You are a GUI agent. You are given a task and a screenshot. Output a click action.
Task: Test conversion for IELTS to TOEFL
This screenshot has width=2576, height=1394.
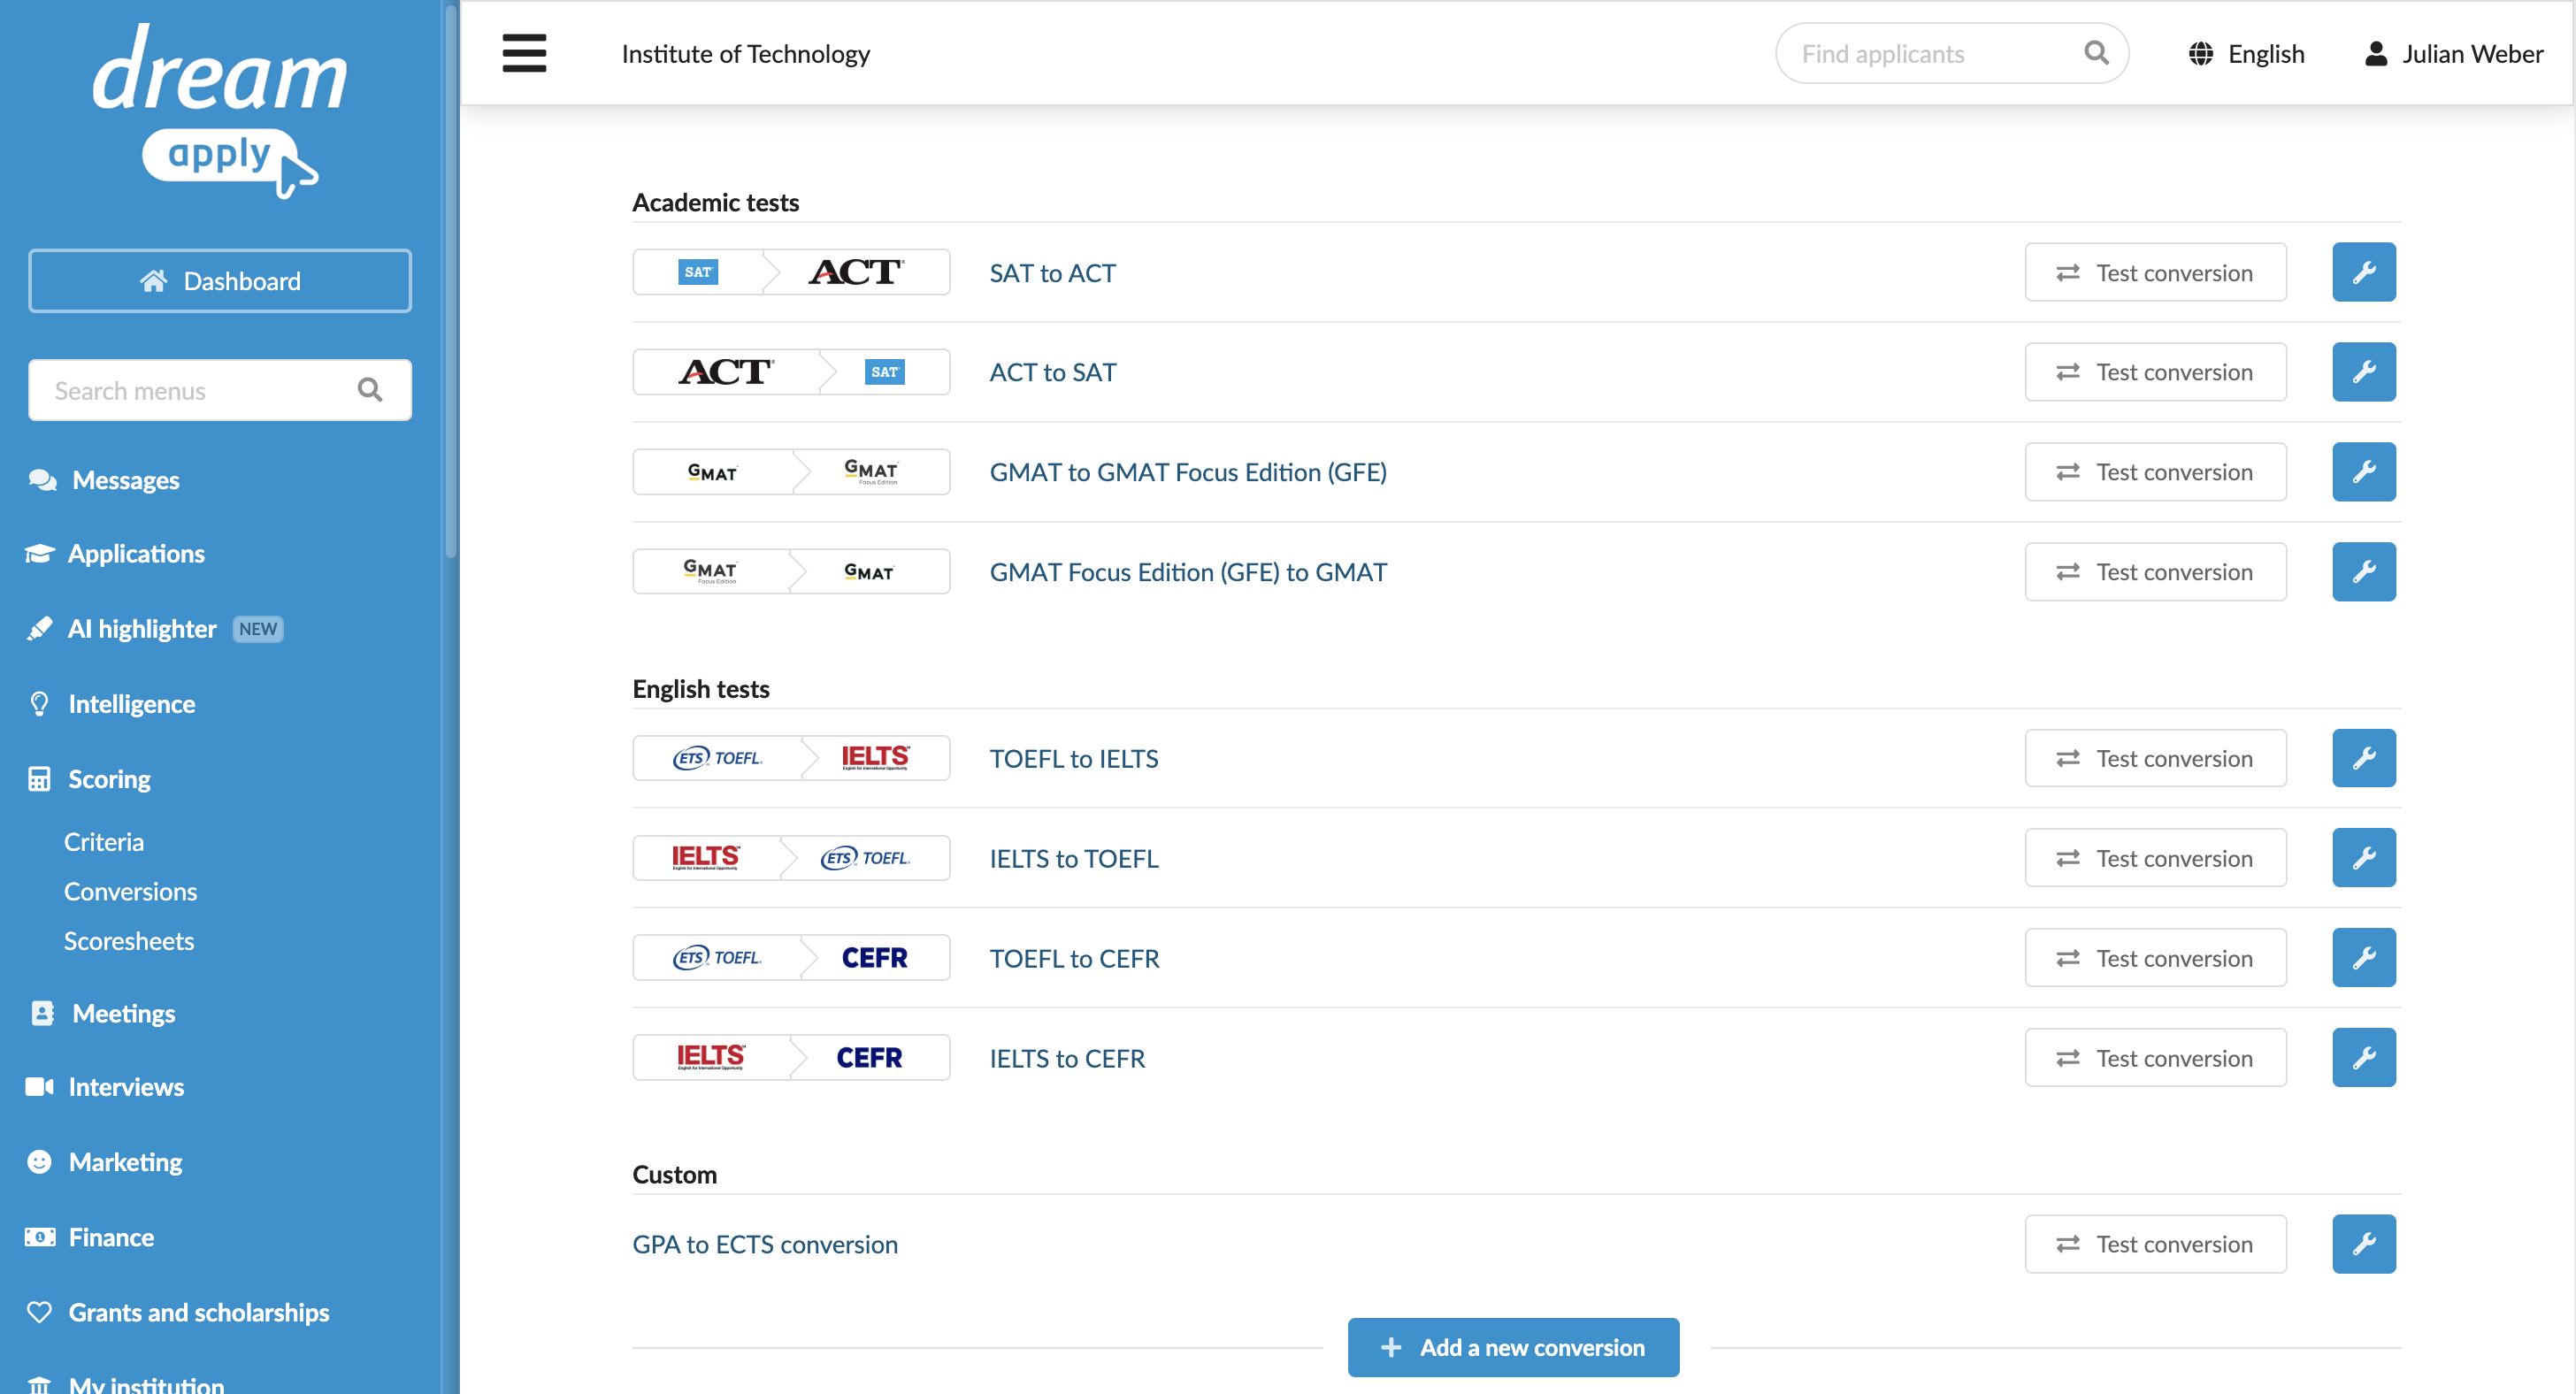pyautogui.click(x=2155, y=858)
